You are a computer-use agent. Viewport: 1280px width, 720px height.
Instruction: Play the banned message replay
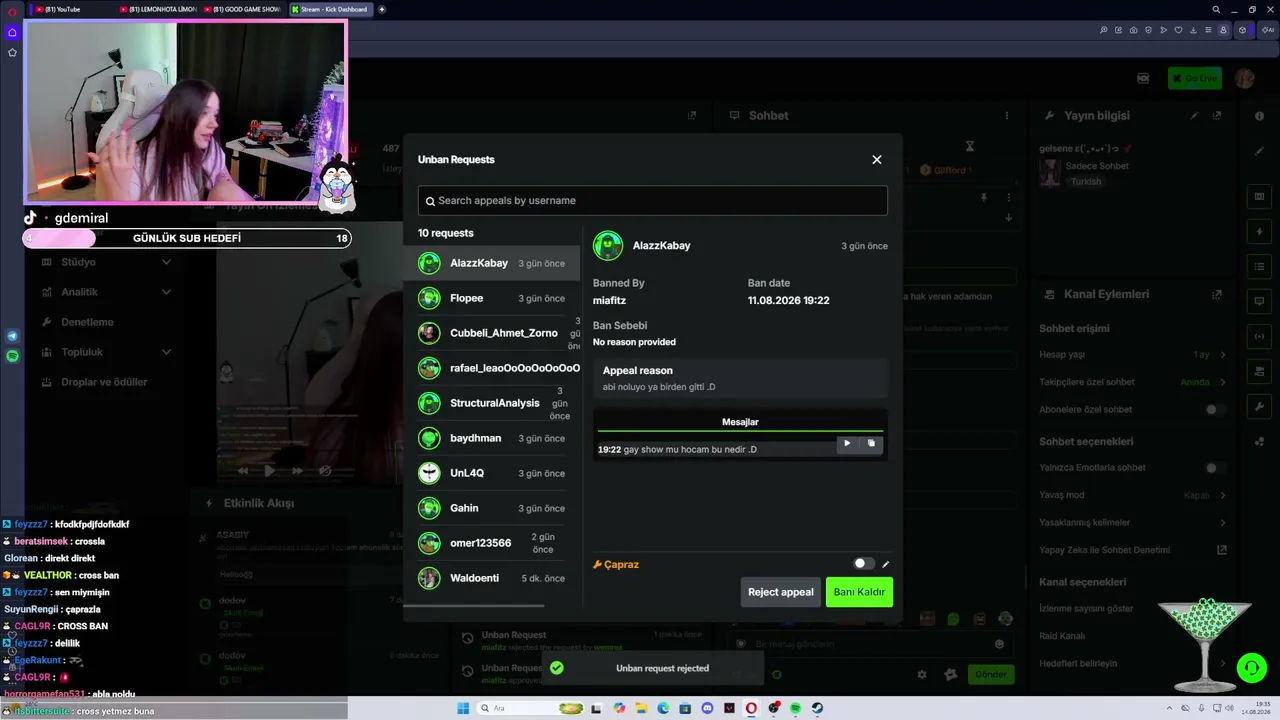(x=847, y=444)
